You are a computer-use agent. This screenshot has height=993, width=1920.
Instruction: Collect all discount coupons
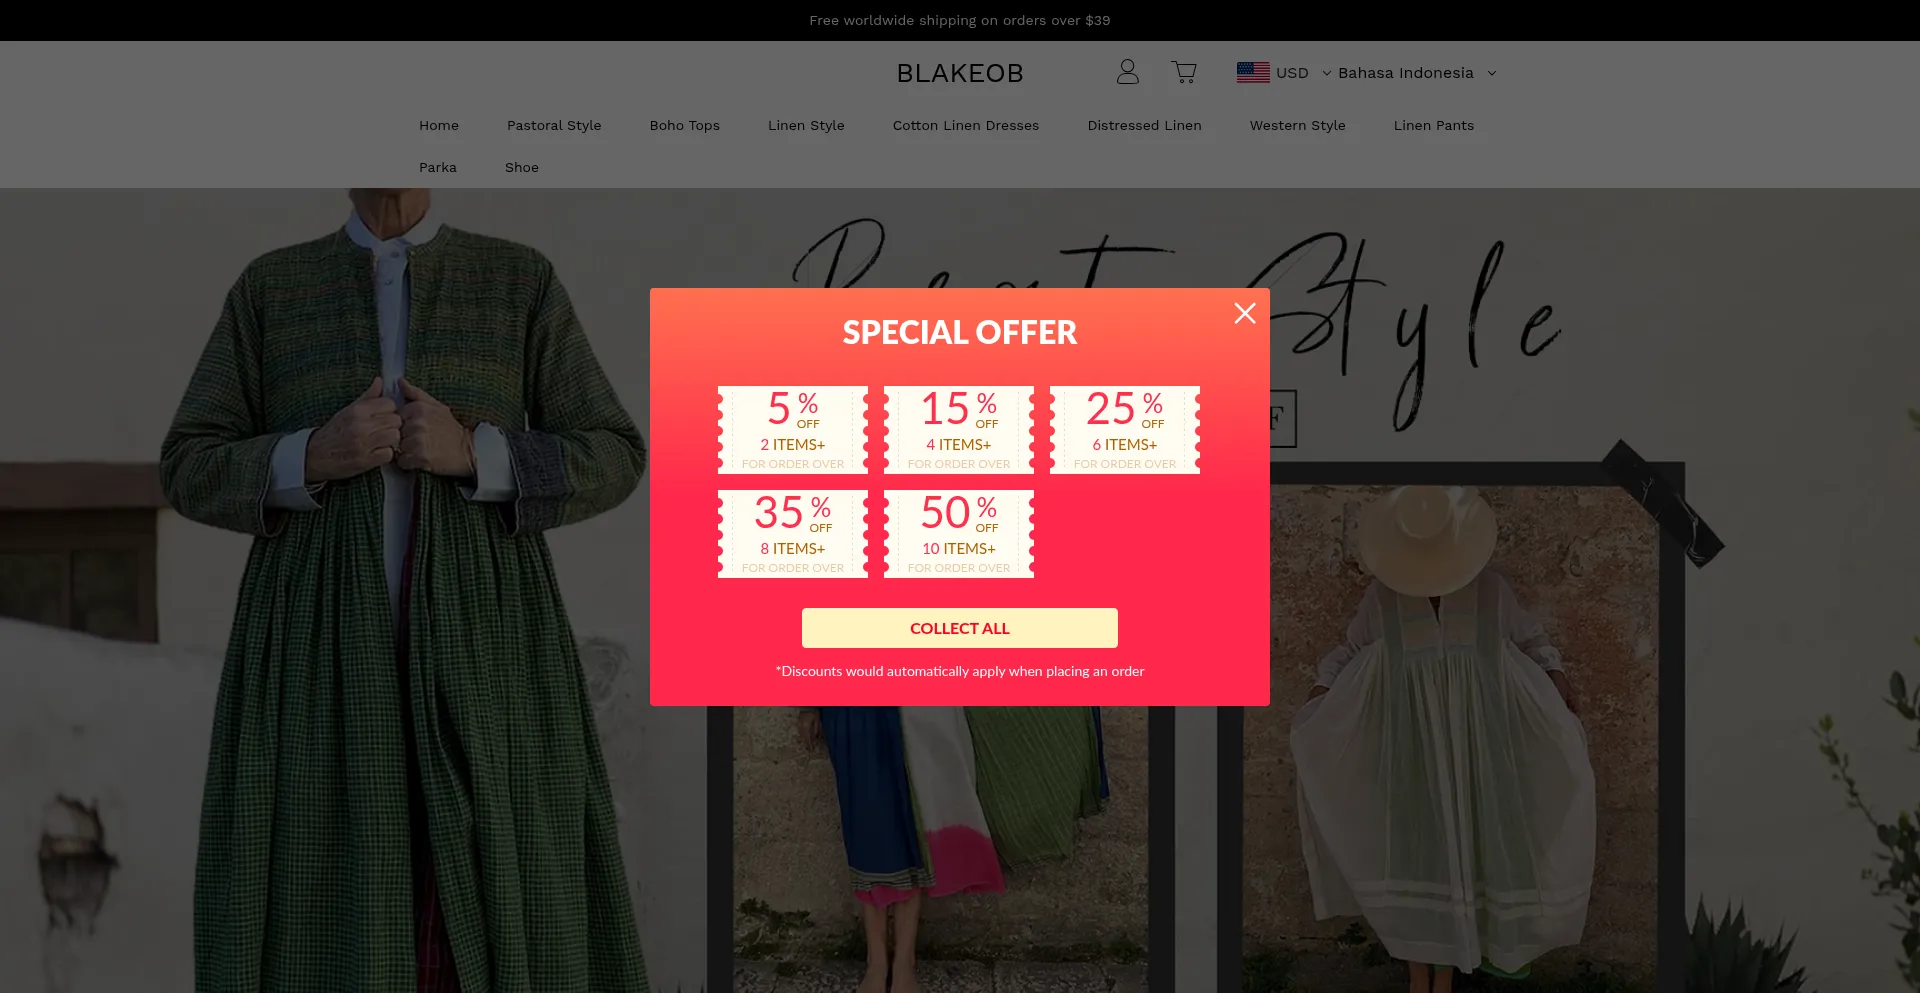click(x=960, y=628)
